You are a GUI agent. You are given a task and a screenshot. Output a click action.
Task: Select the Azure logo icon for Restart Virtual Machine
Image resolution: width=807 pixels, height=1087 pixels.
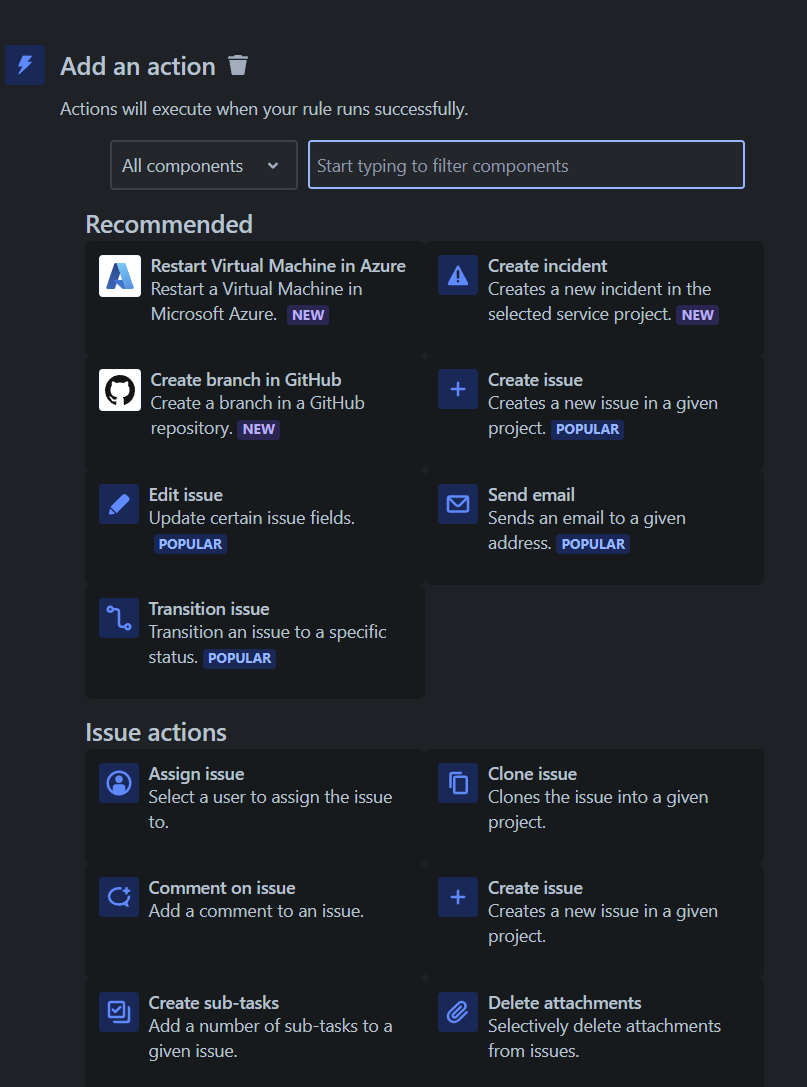pos(120,276)
